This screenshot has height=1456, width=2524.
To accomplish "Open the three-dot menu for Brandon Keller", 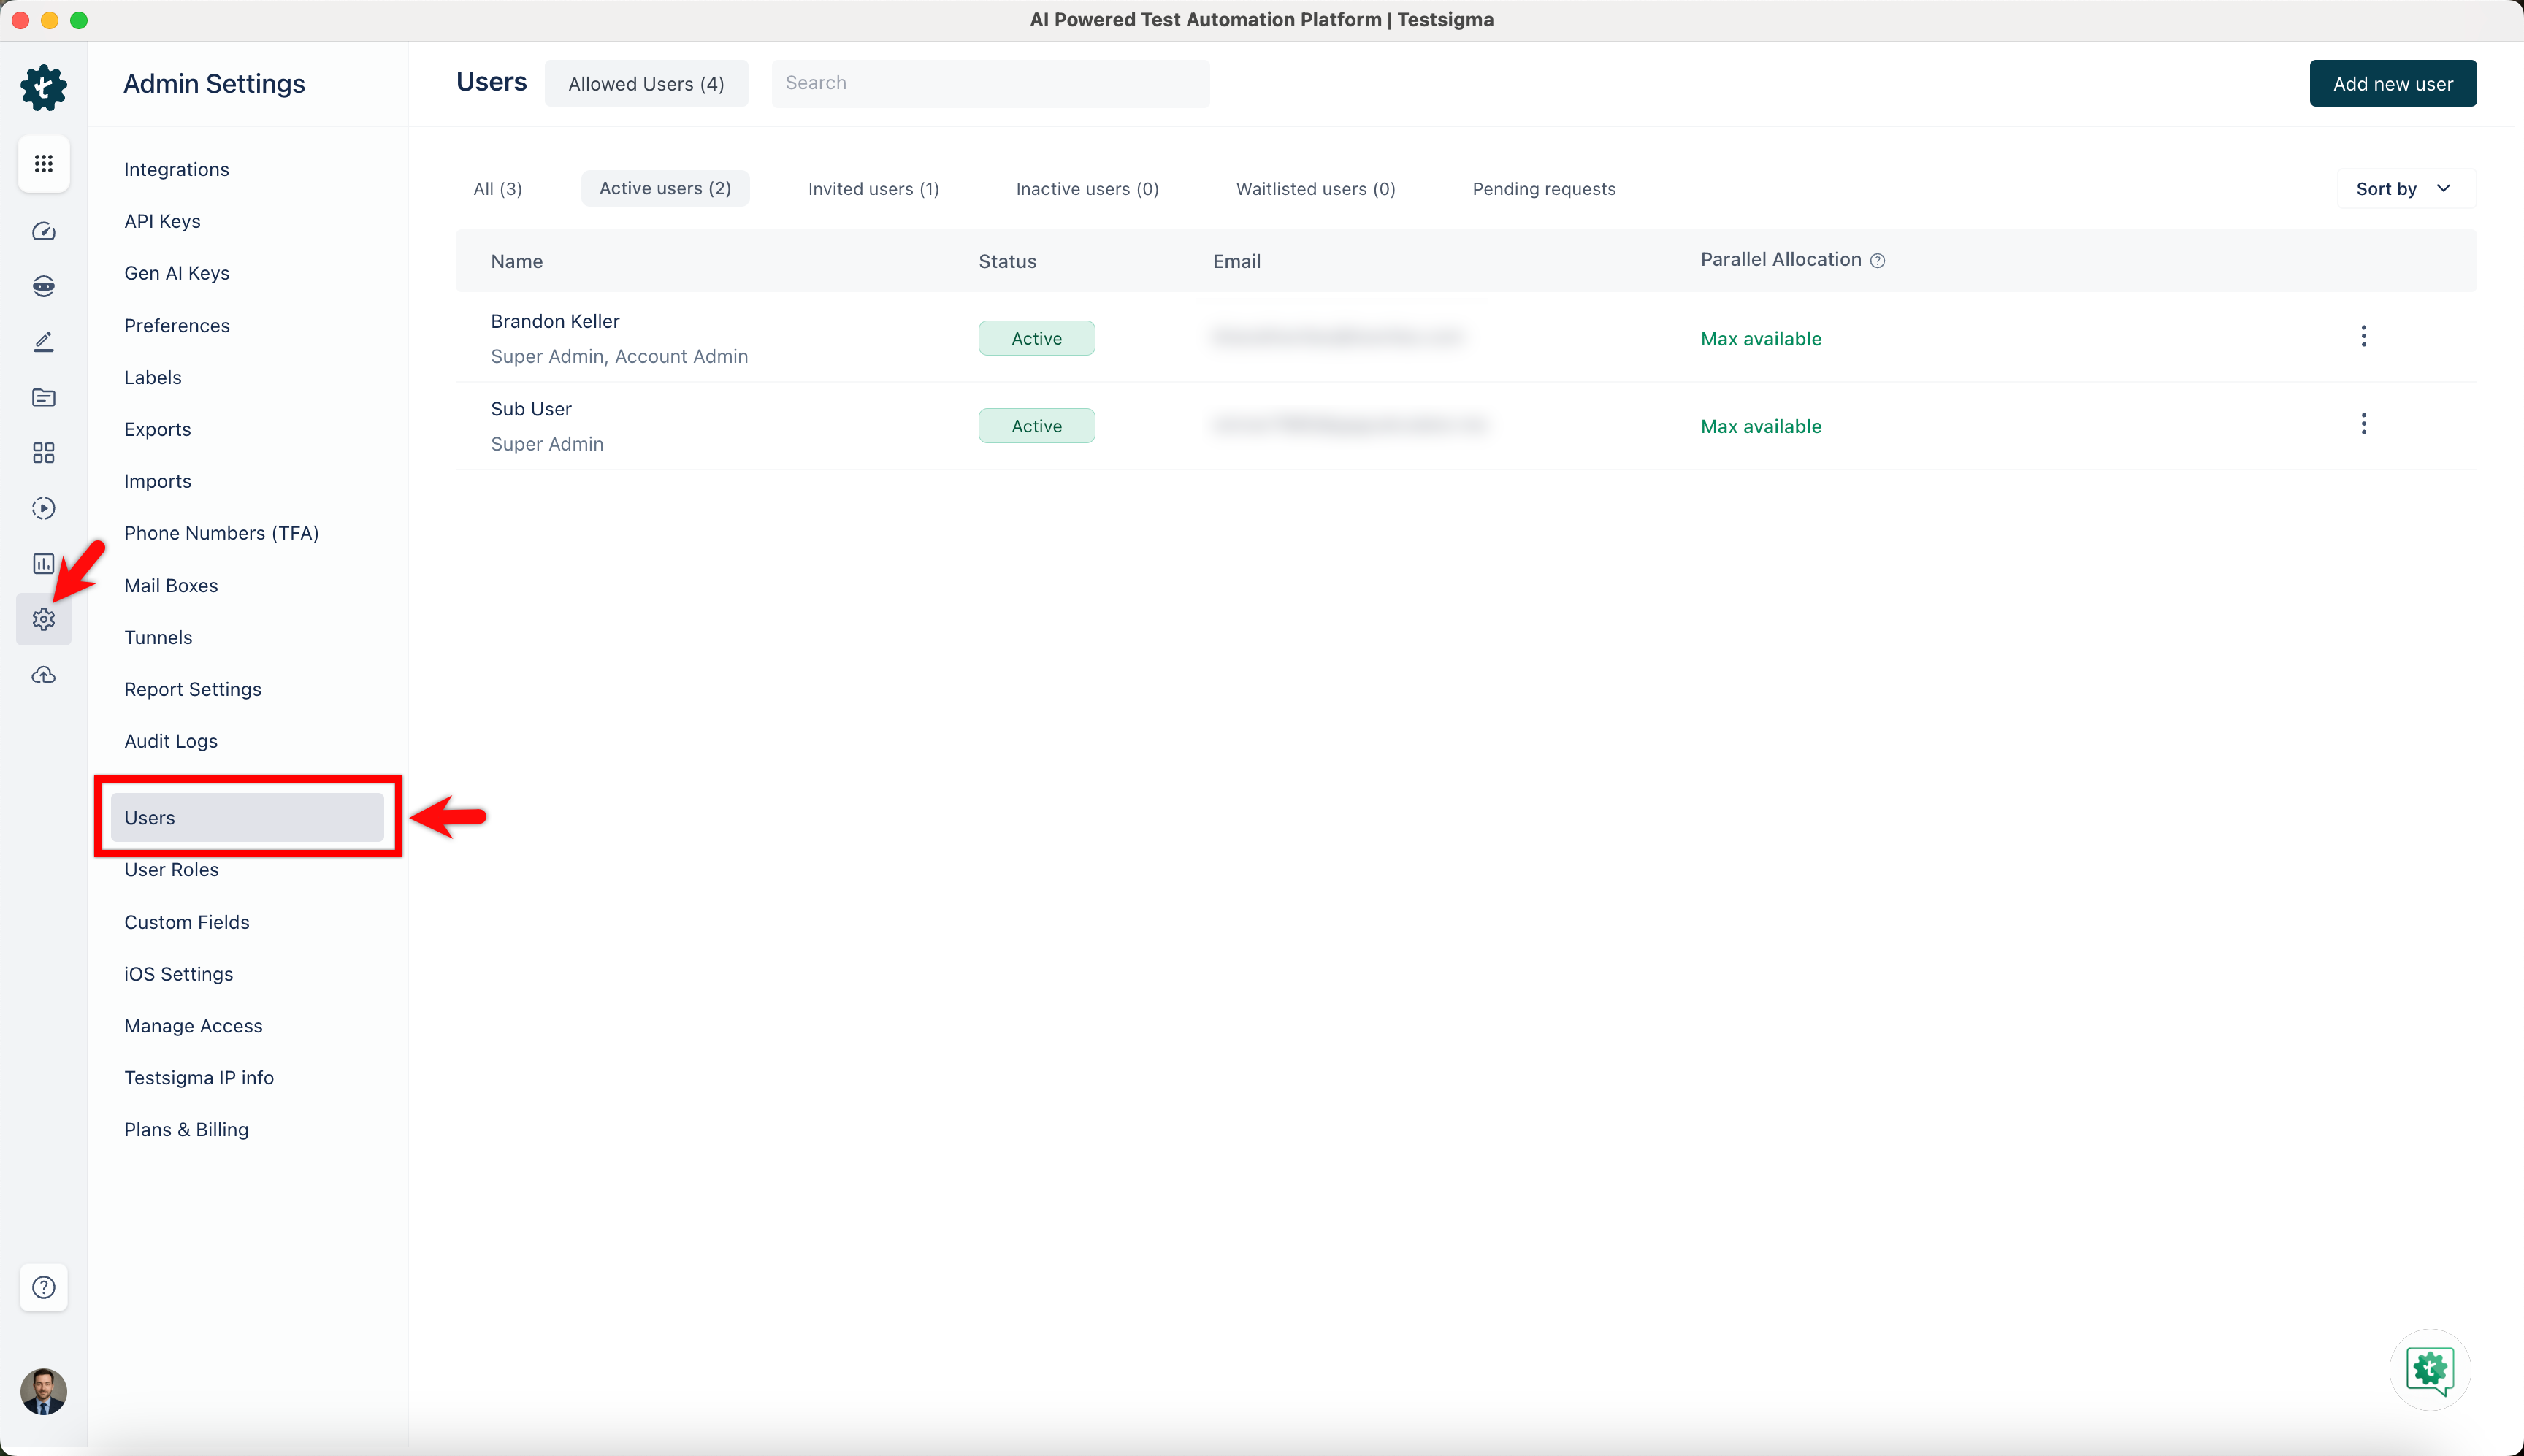I will (x=2364, y=336).
